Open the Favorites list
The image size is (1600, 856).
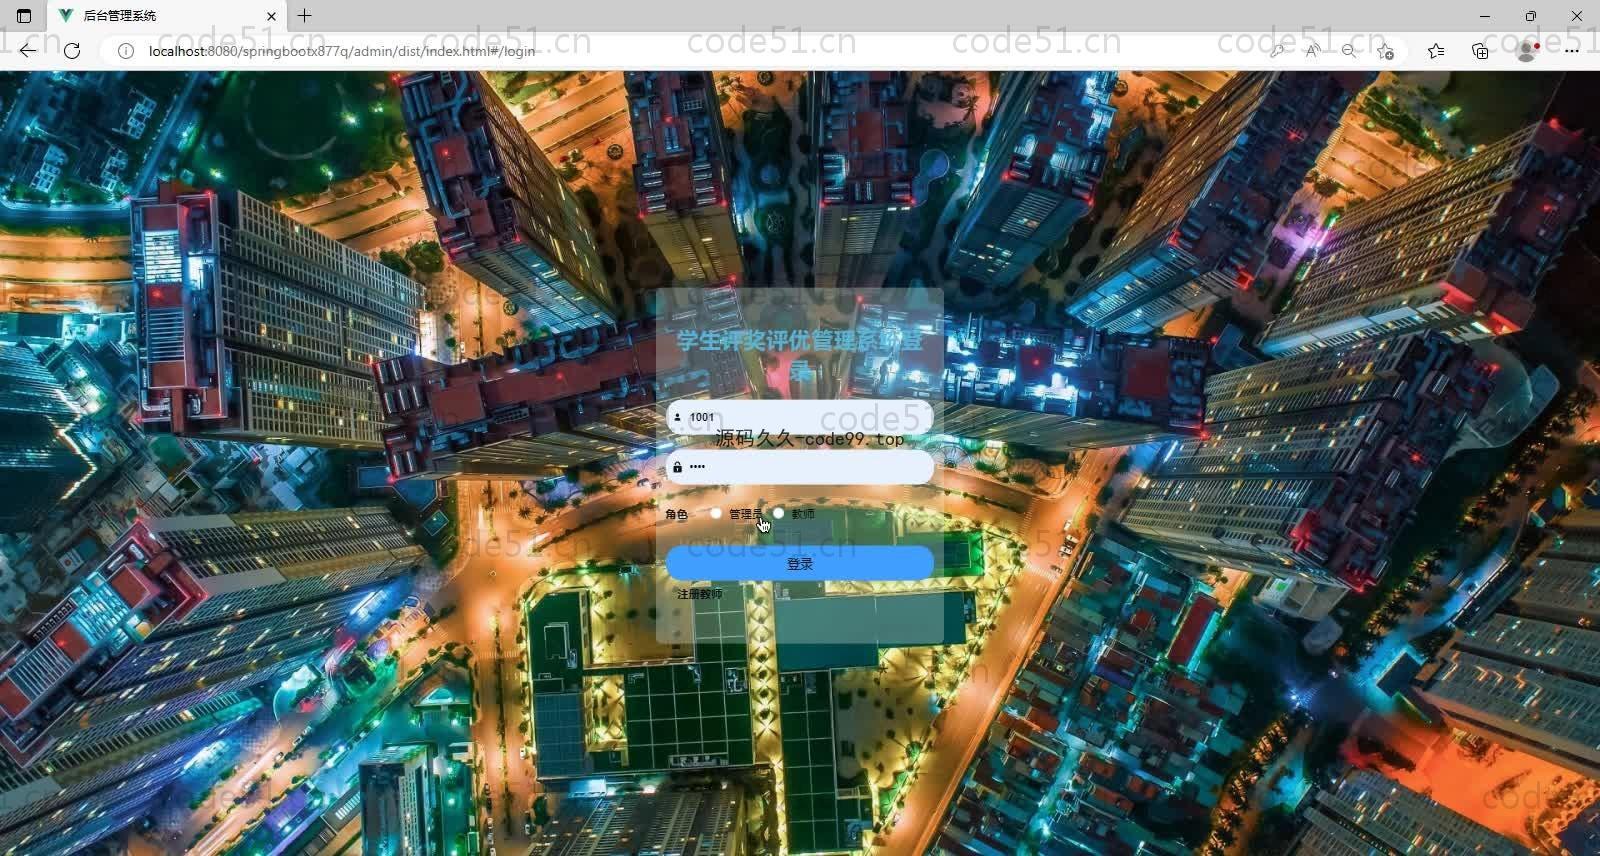[x=1436, y=51]
